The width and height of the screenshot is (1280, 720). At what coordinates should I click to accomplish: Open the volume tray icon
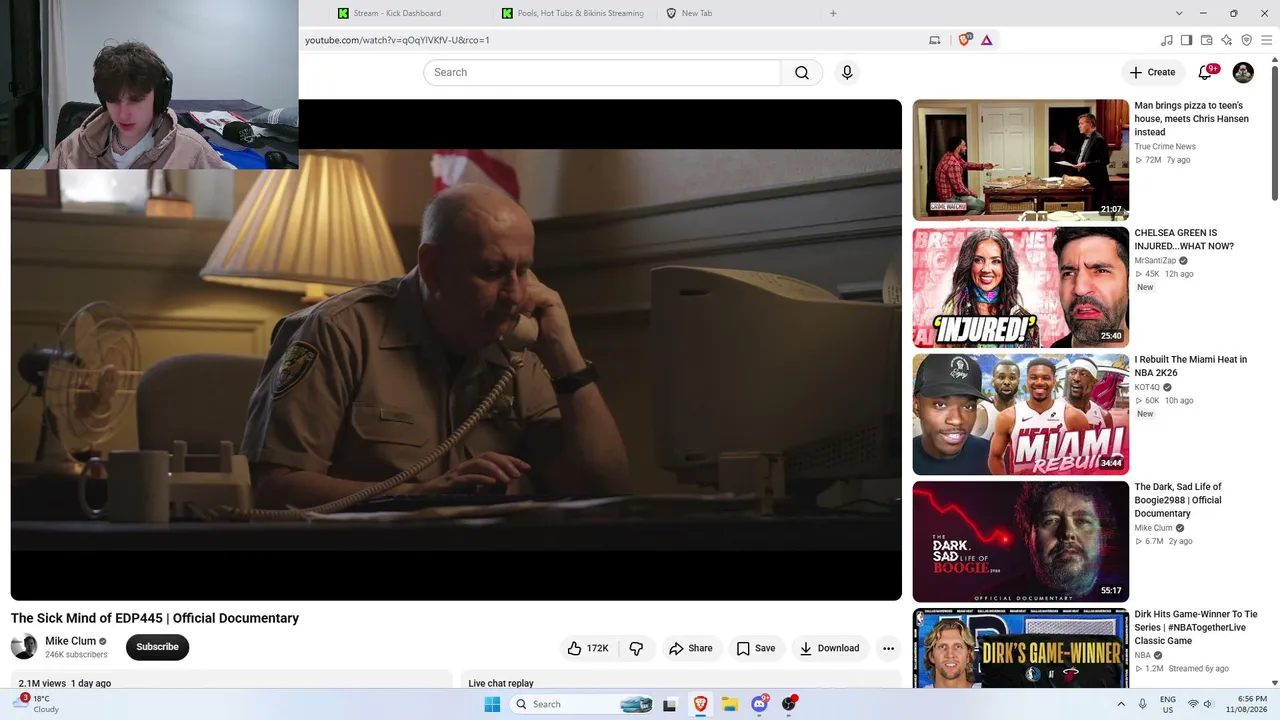point(1209,704)
